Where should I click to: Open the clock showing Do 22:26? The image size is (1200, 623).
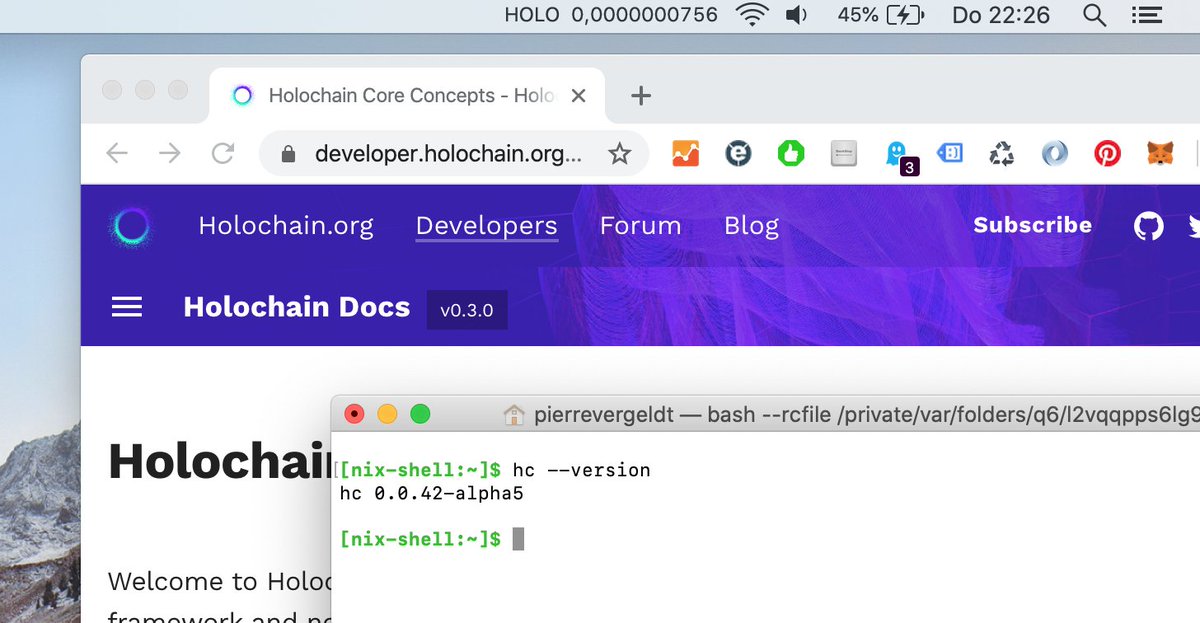(1001, 15)
